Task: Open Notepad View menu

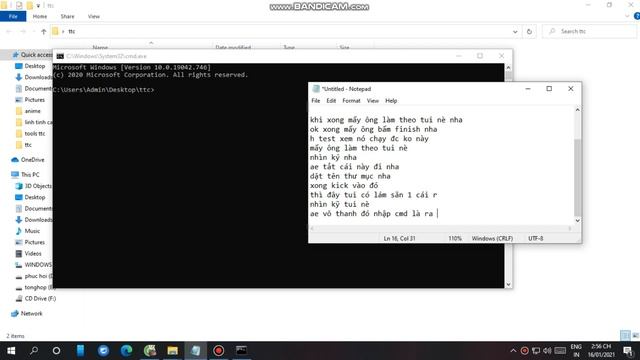Action: click(x=373, y=100)
